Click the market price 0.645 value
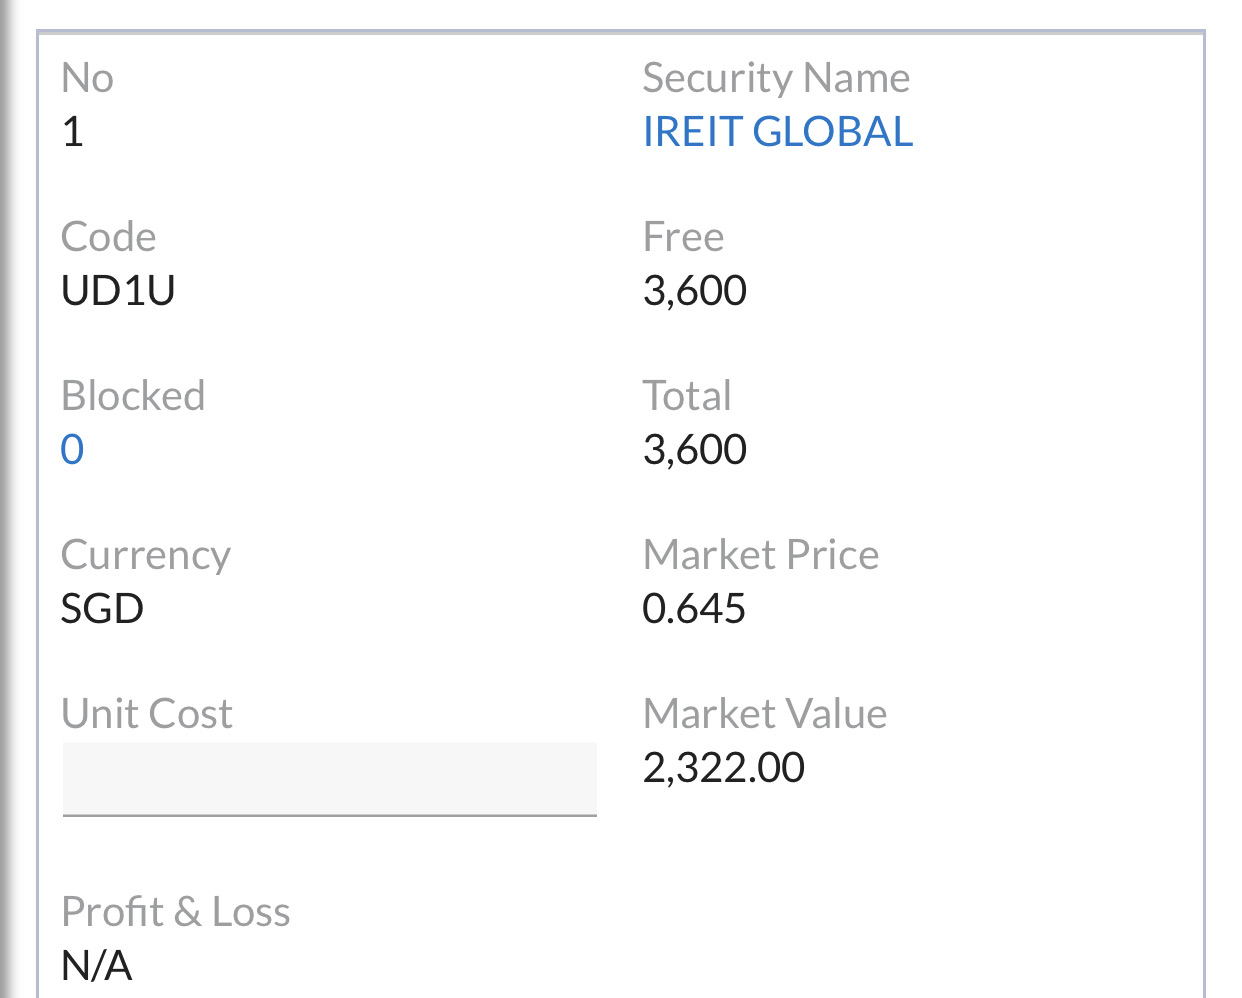The width and height of the screenshot is (1242, 998). tap(694, 609)
